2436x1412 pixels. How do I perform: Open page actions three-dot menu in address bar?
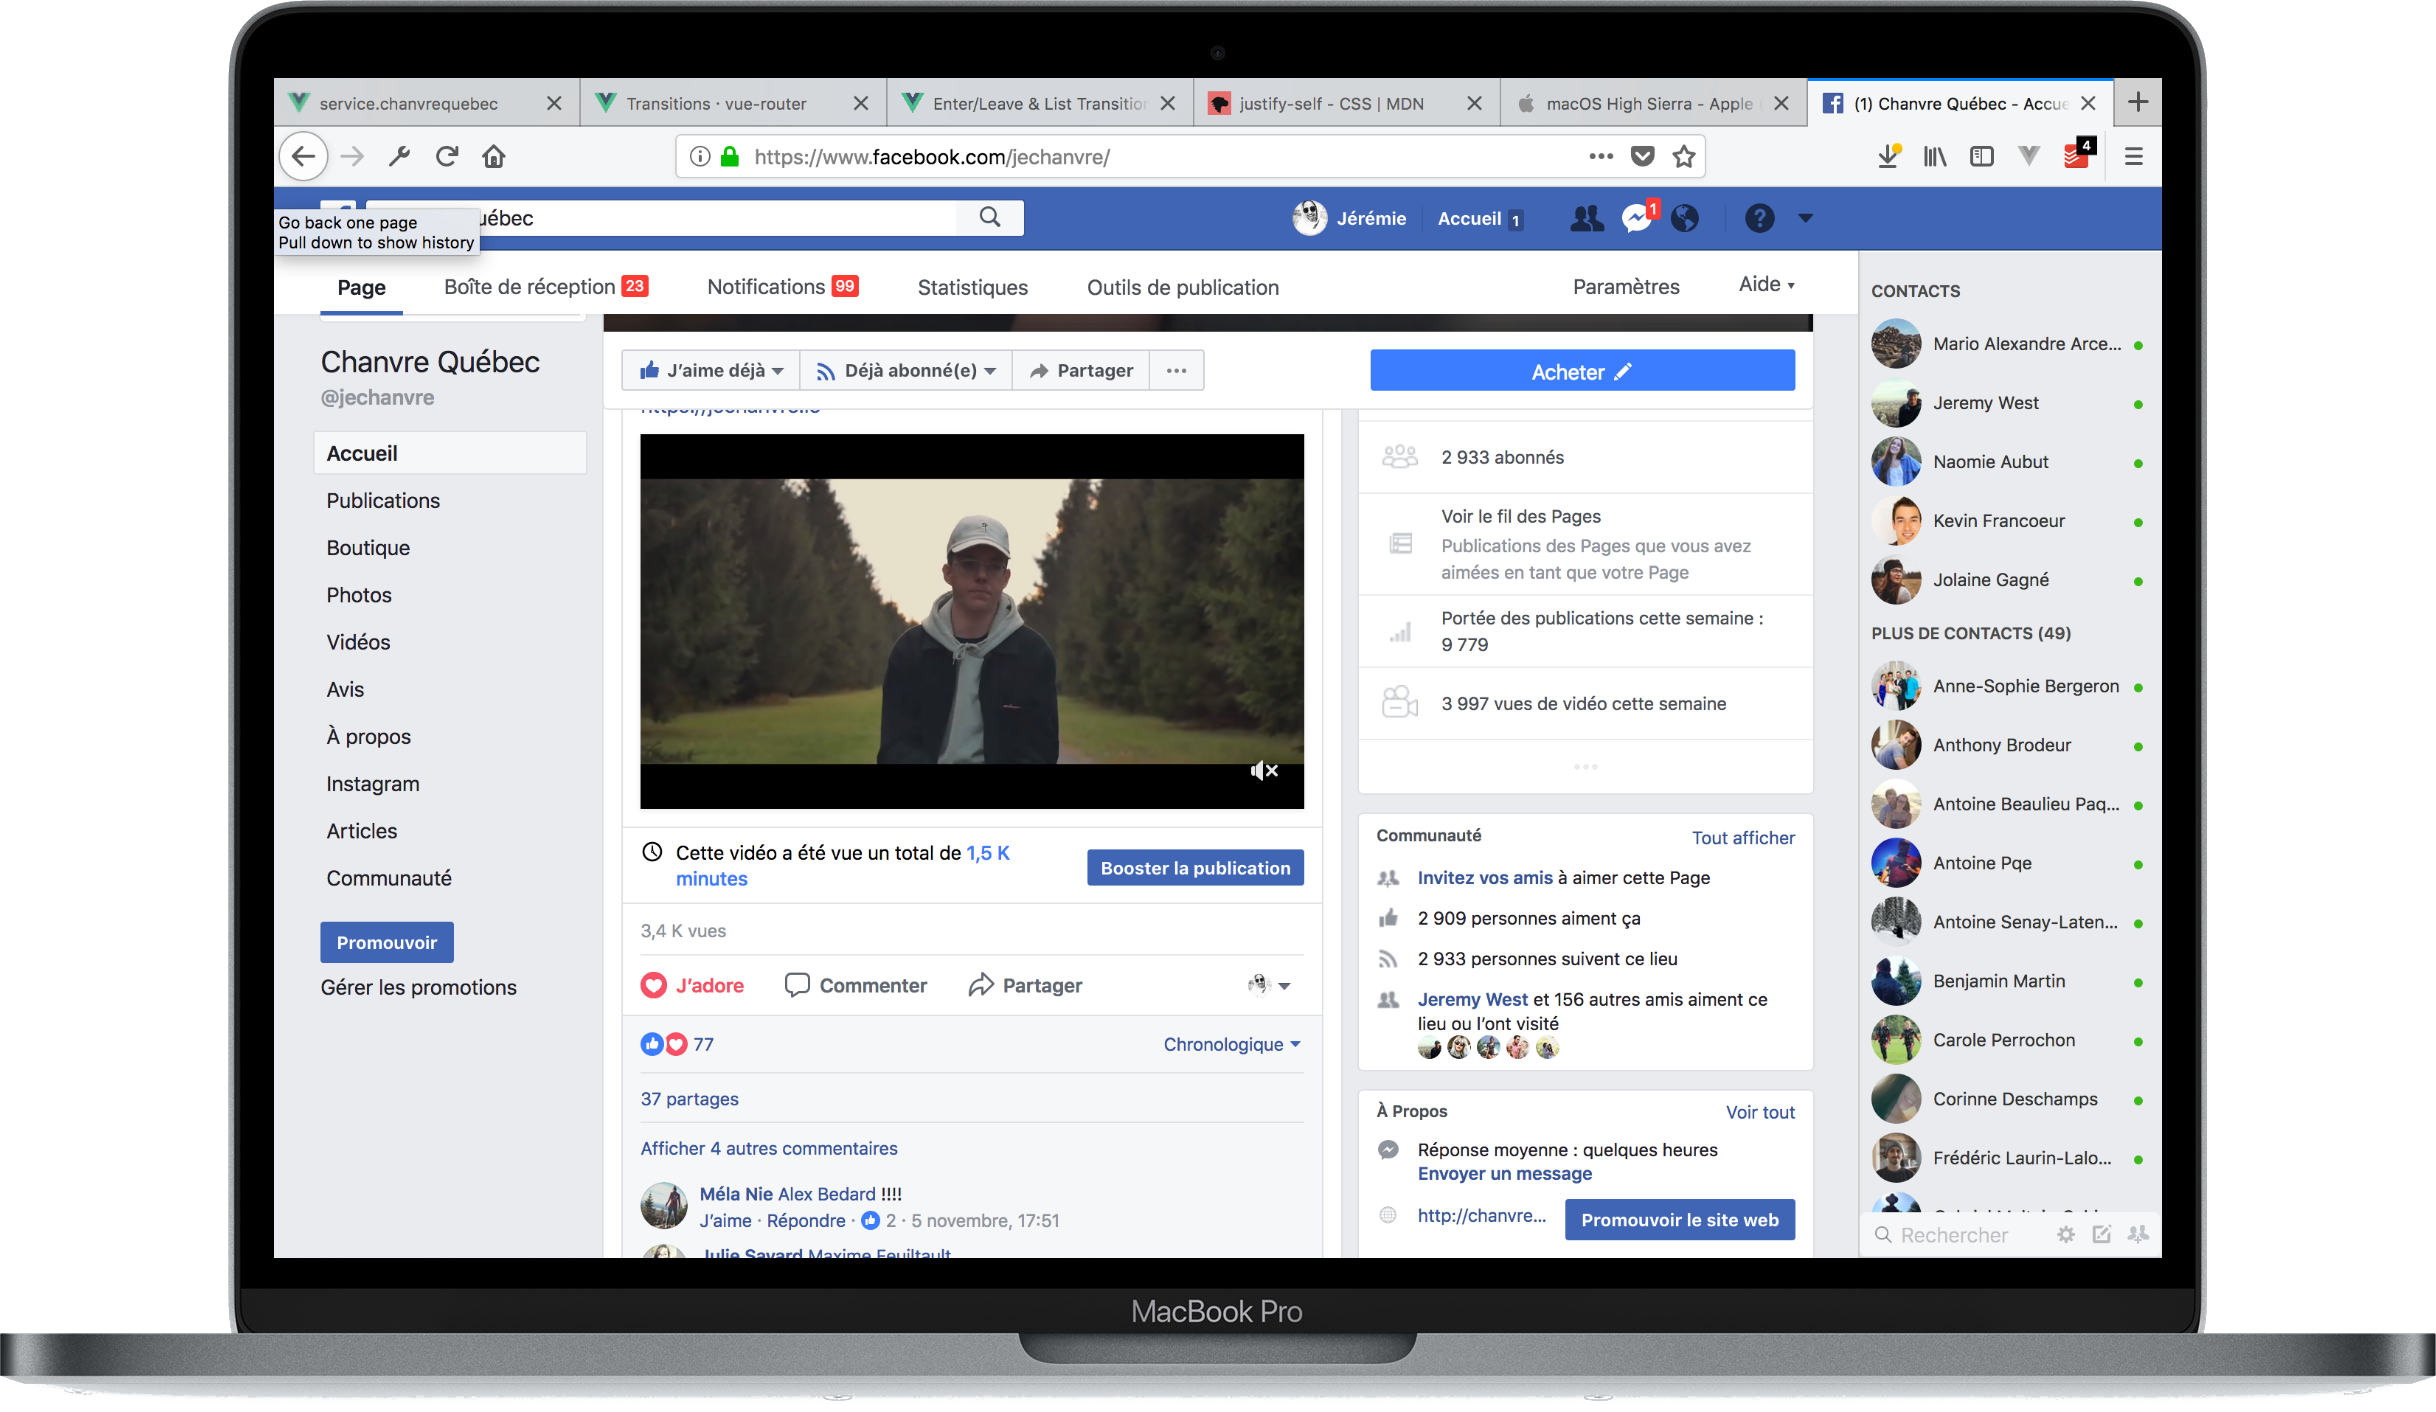click(1601, 156)
